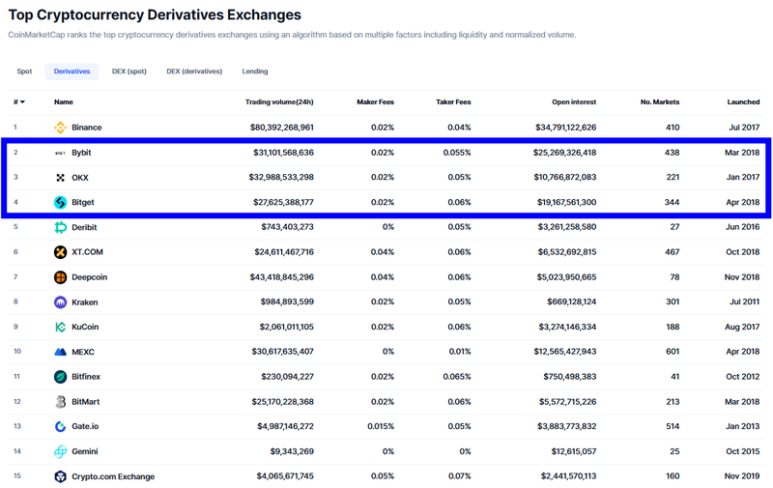The height and width of the screenshot is (488, 773).
Task: Click Binance trading volume $80,392,268,961
Action: [x=282, y=128]
